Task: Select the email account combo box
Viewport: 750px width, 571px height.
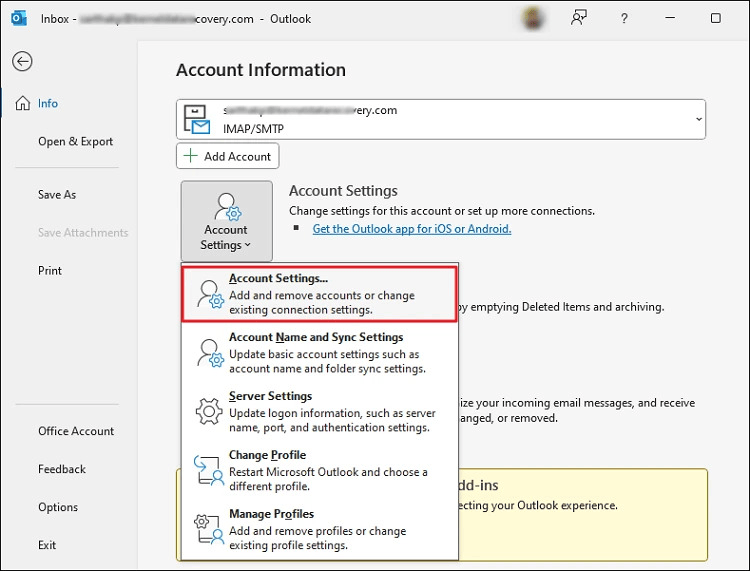Action: (441, 120)
